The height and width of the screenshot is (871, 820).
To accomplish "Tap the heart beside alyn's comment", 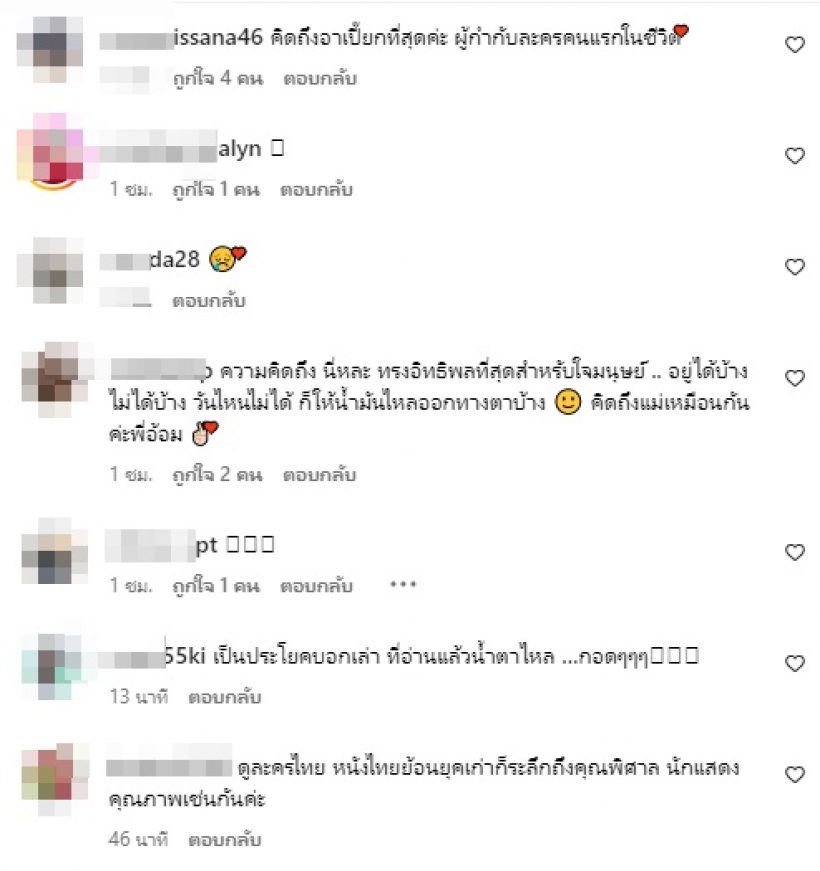I will click(x=794, y=155).
